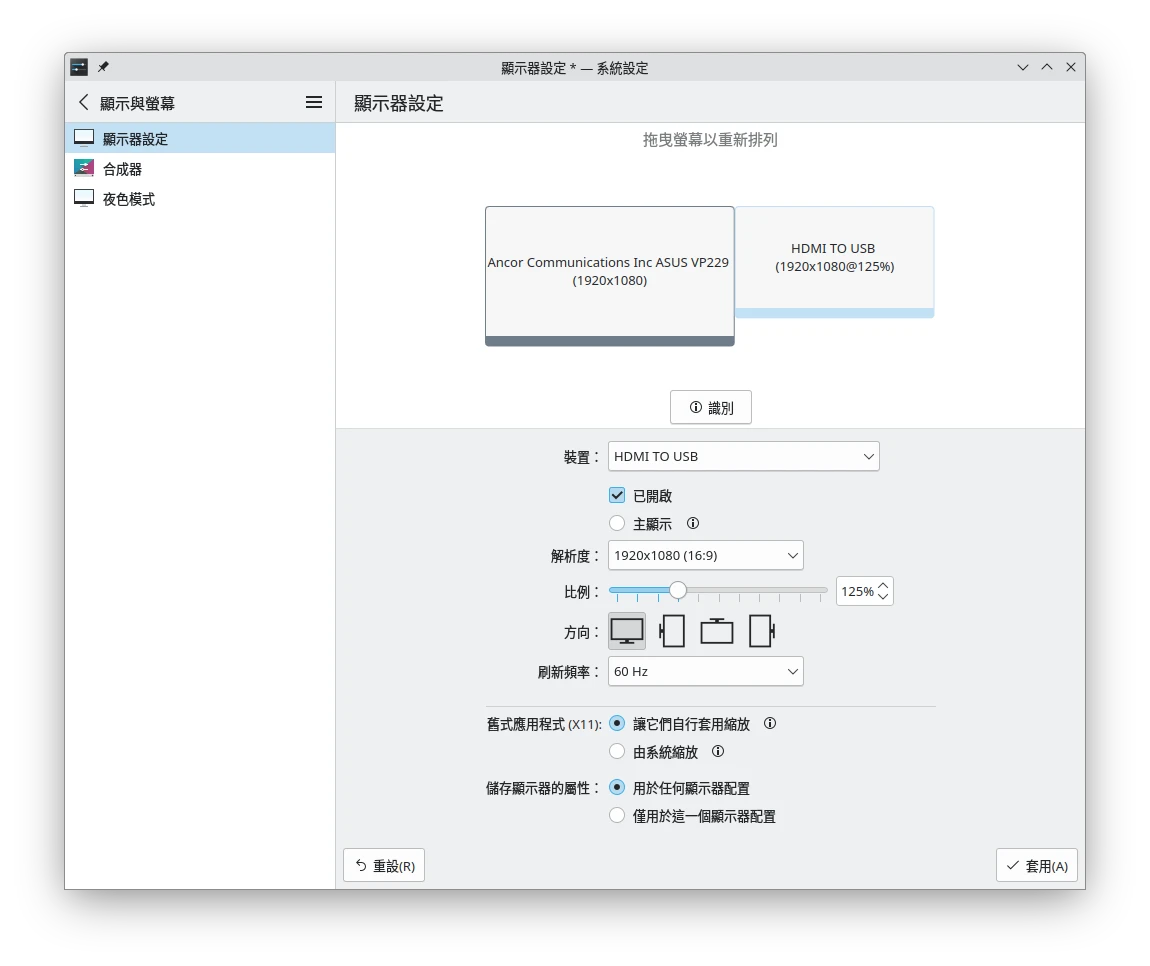This screenshot has height=966, width=1150.
Task: Click the info icon next to 主顯示
Action: 693,523
